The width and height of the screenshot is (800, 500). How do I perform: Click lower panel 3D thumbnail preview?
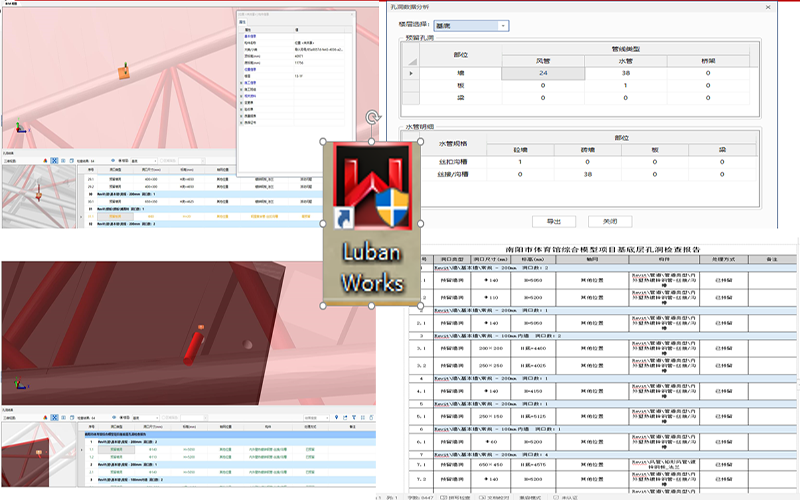point(39,454)
